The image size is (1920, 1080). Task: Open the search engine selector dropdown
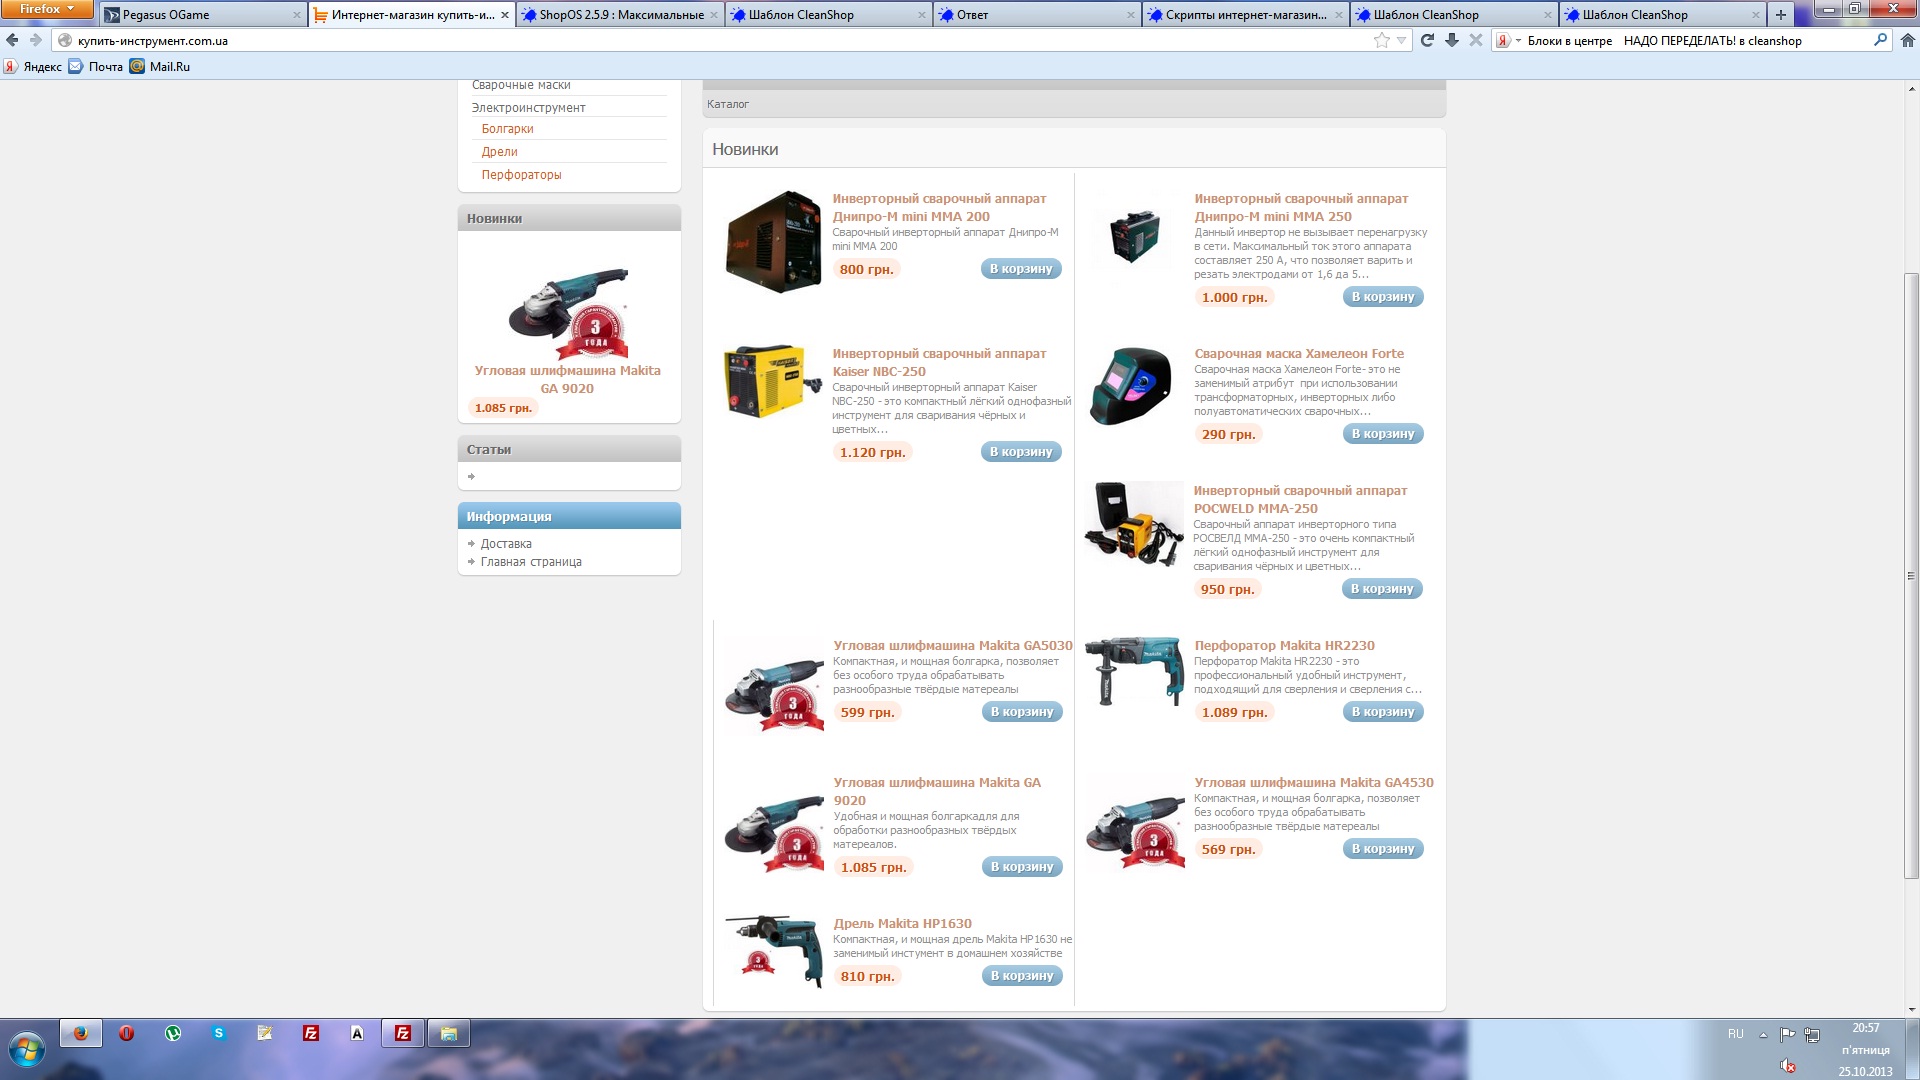pyautogui.click(x=1509, y=40)
